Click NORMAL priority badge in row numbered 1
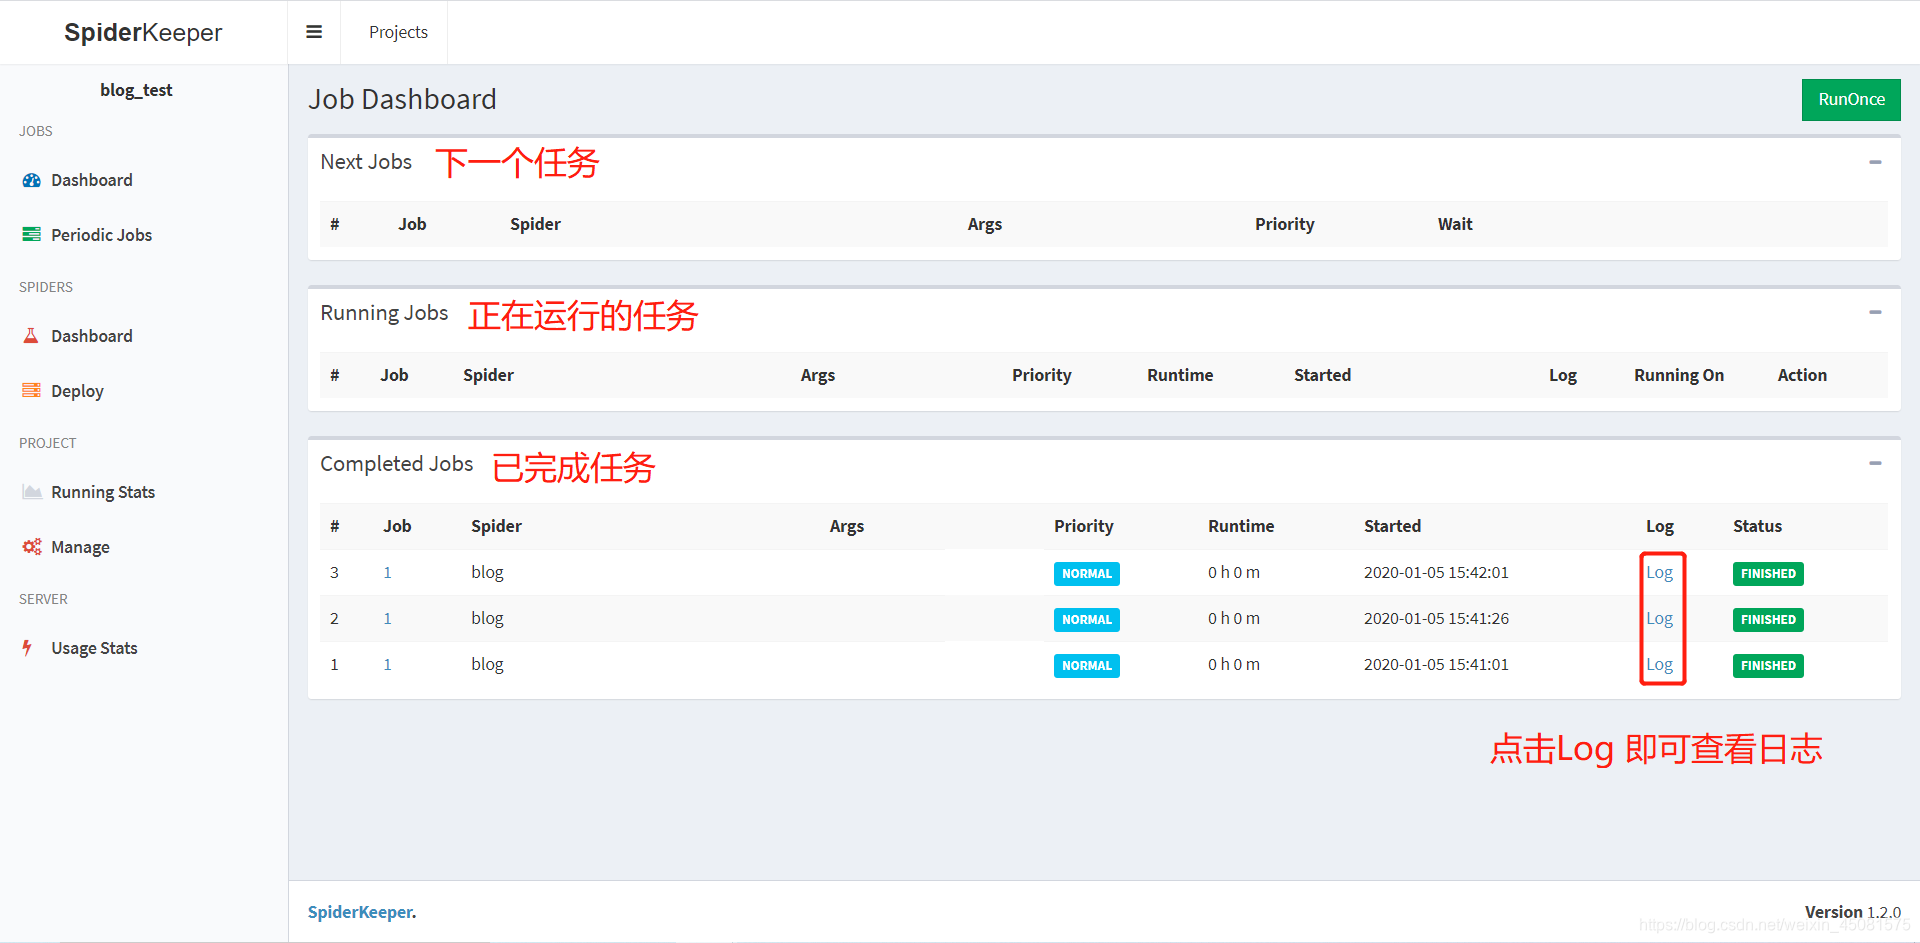 point(1086,666)
